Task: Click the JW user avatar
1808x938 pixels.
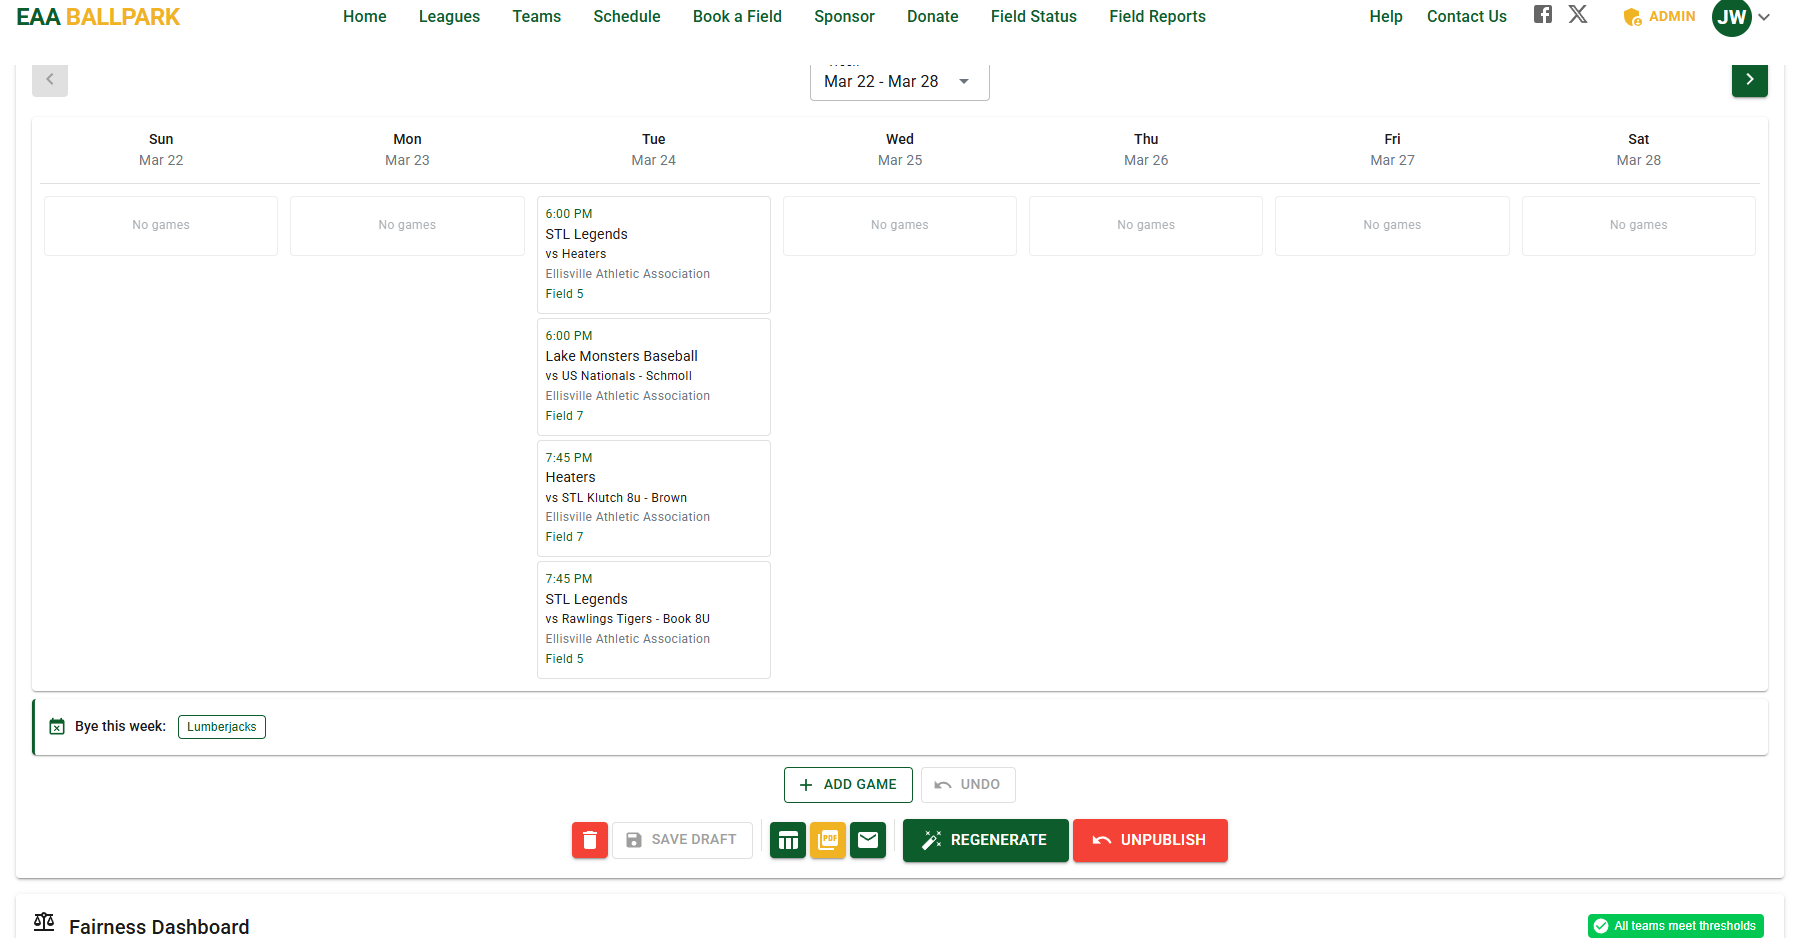Action: point(1732,17)
